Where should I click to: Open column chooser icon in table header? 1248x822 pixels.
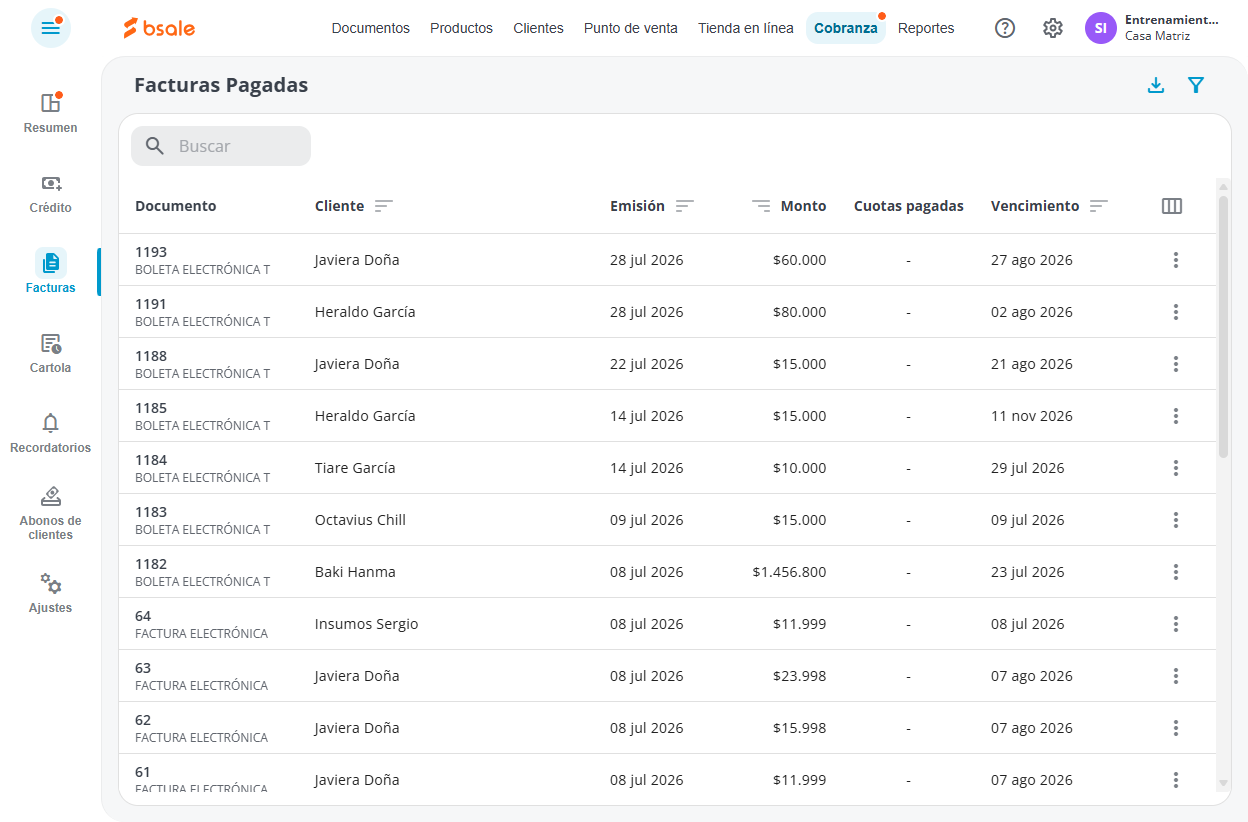tap(1172, 206)
